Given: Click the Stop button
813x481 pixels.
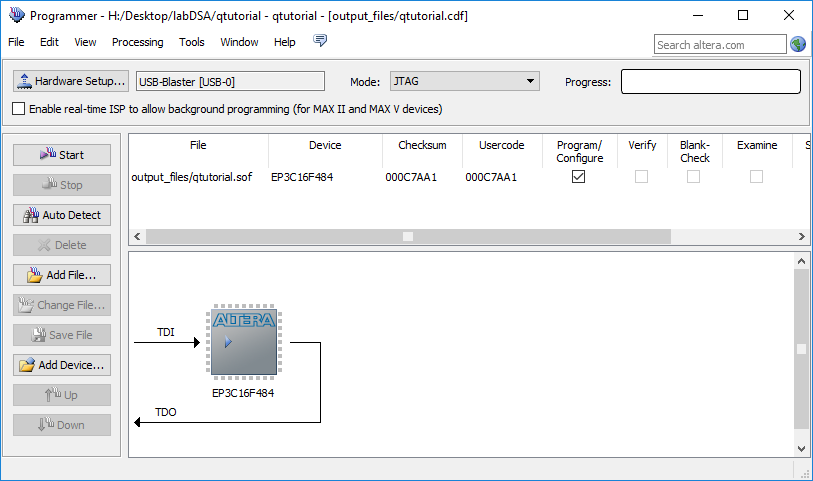Looking at the screenshot, I should (x=62, y=185).
